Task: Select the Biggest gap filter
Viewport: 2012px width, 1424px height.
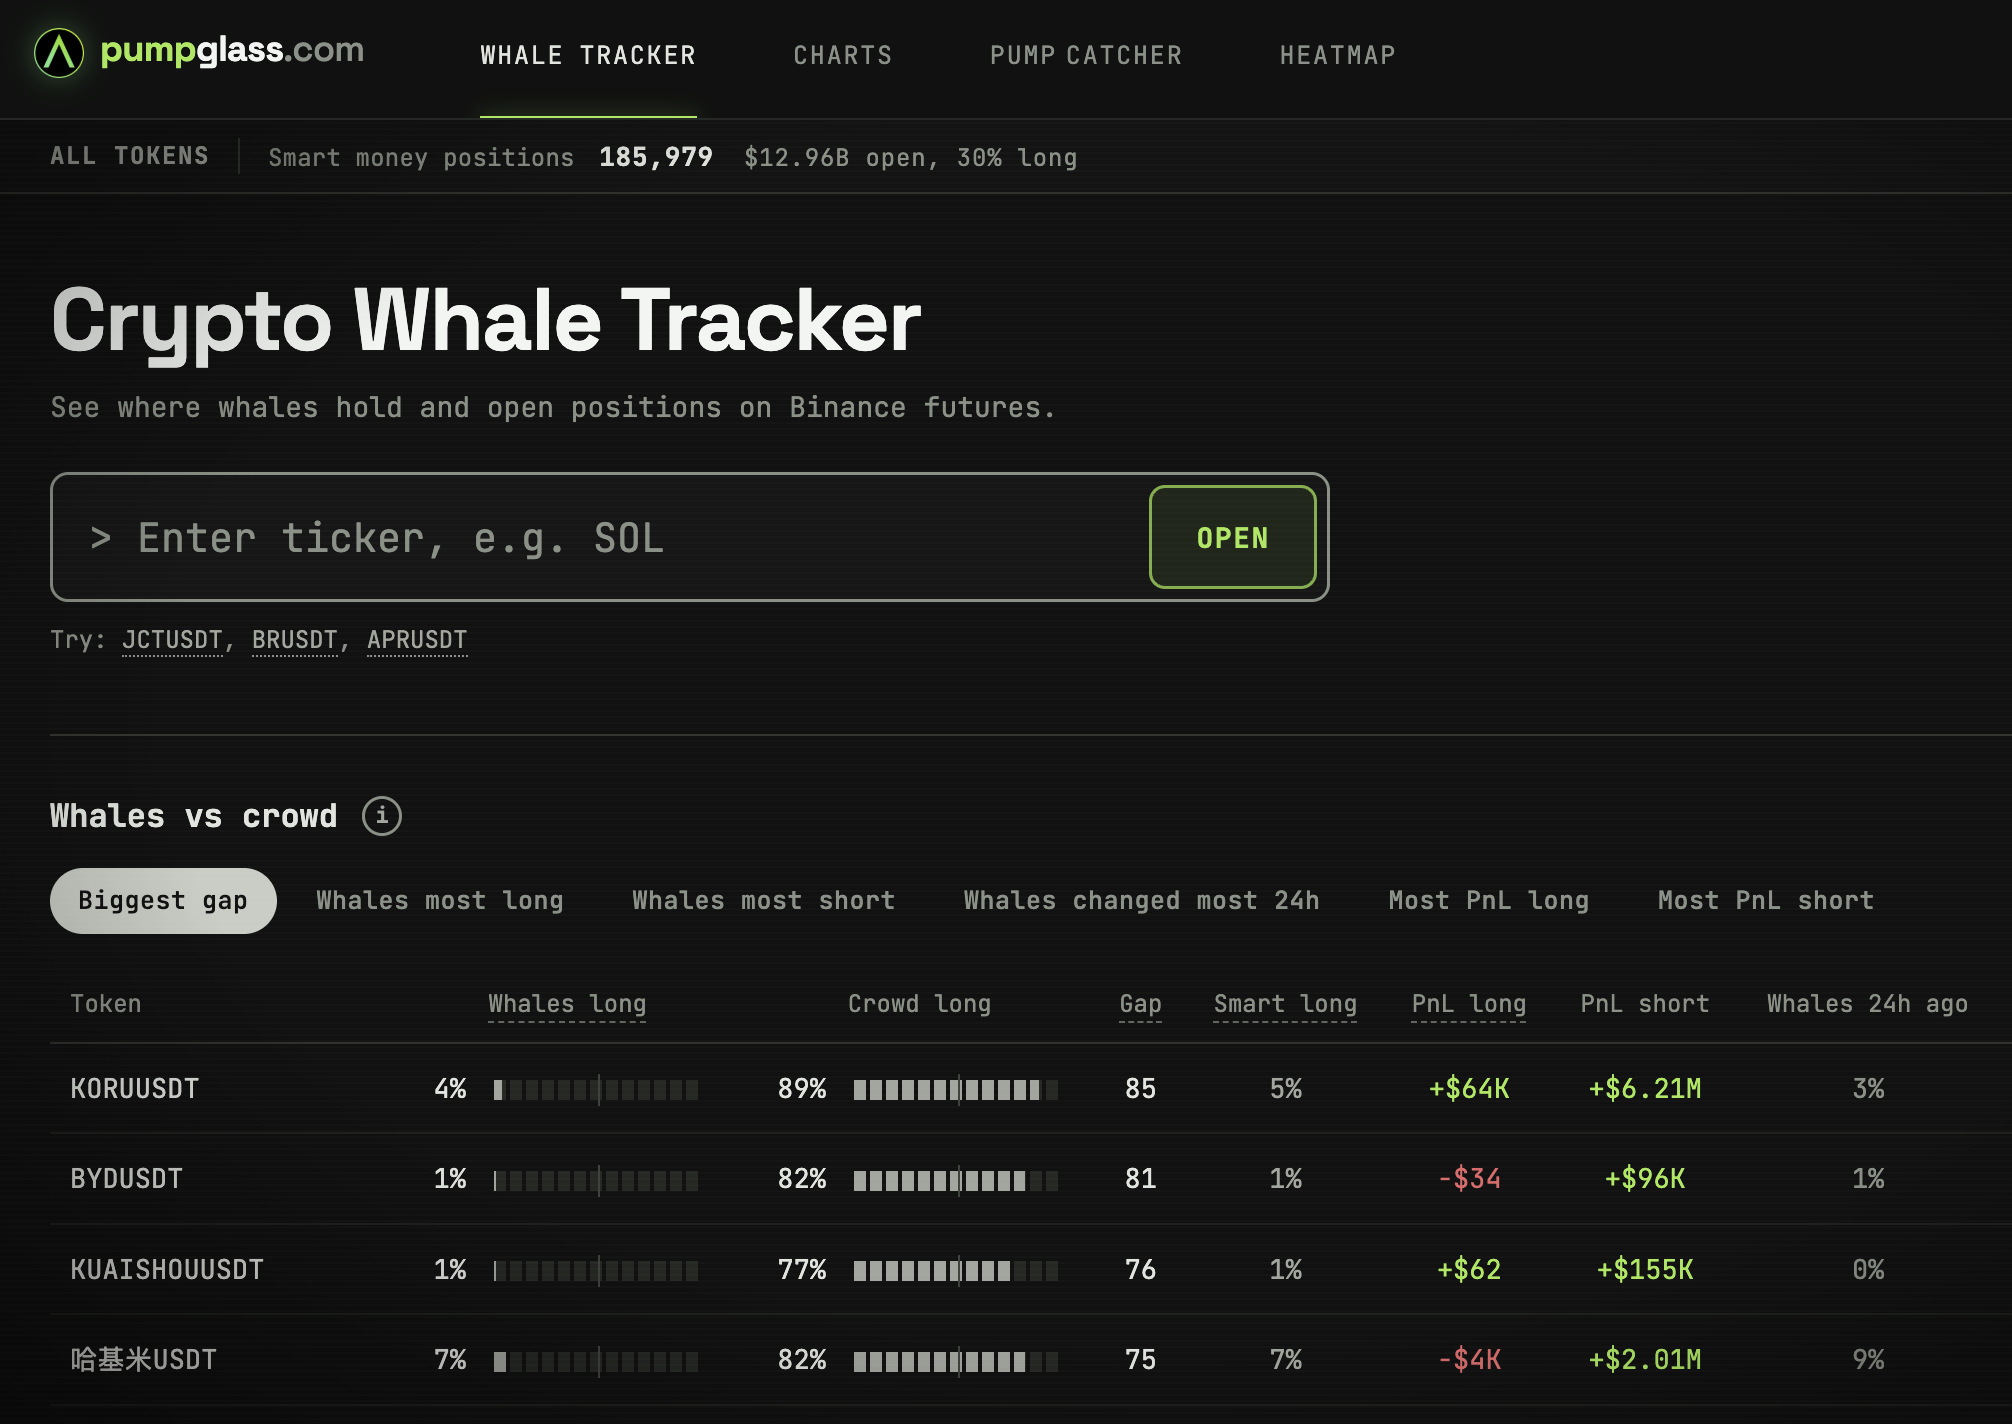Action: click(x=163, y=901)
